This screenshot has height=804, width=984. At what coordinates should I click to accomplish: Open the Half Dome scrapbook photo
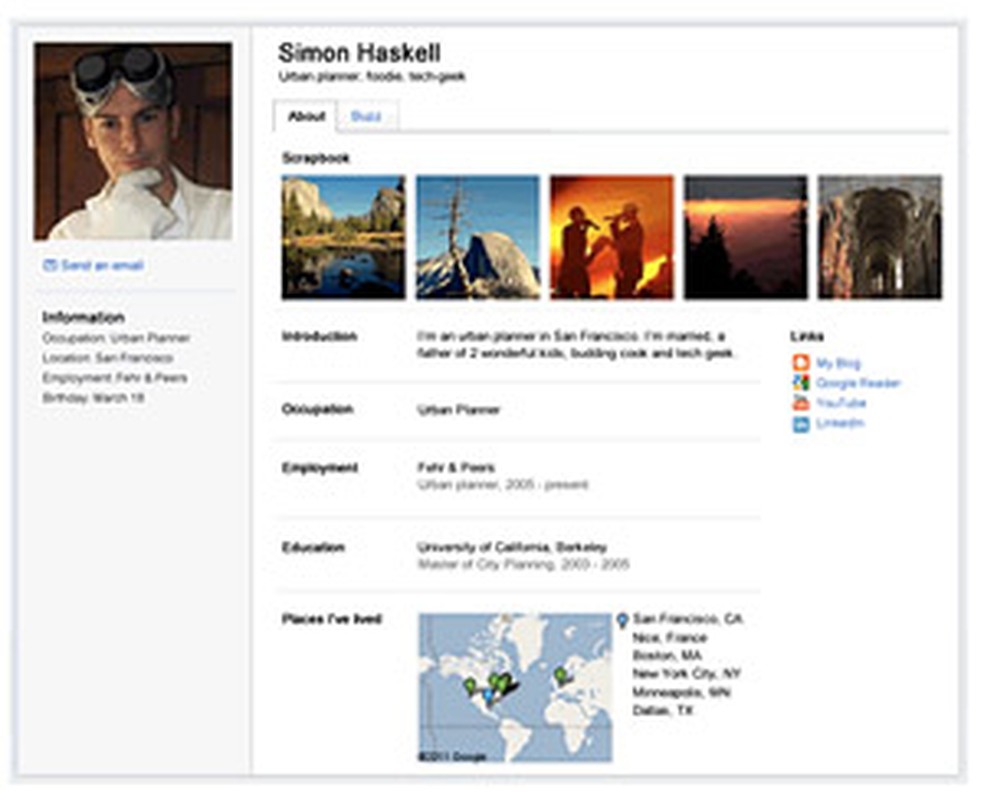(476, 237)
